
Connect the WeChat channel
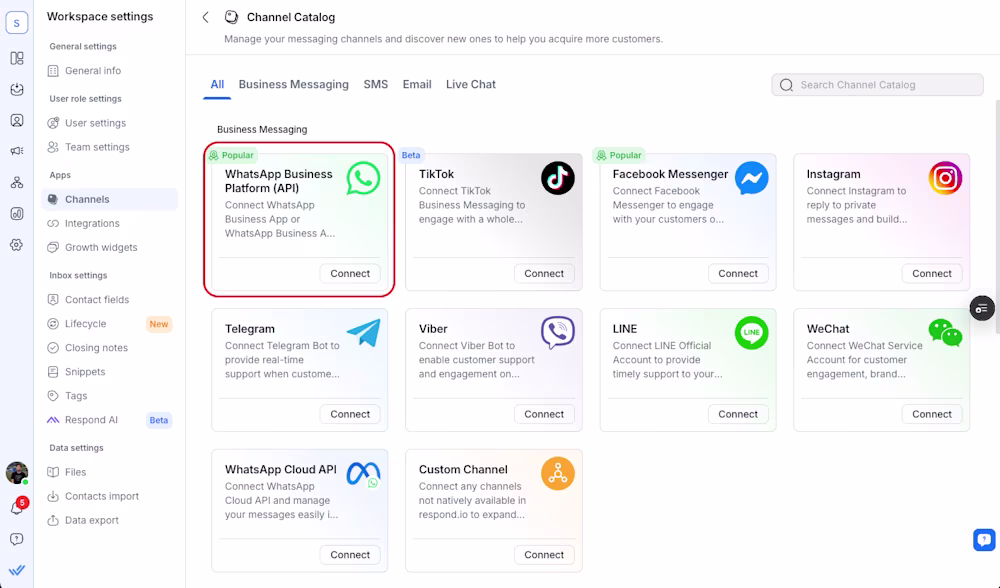click(x=932, y=415)
